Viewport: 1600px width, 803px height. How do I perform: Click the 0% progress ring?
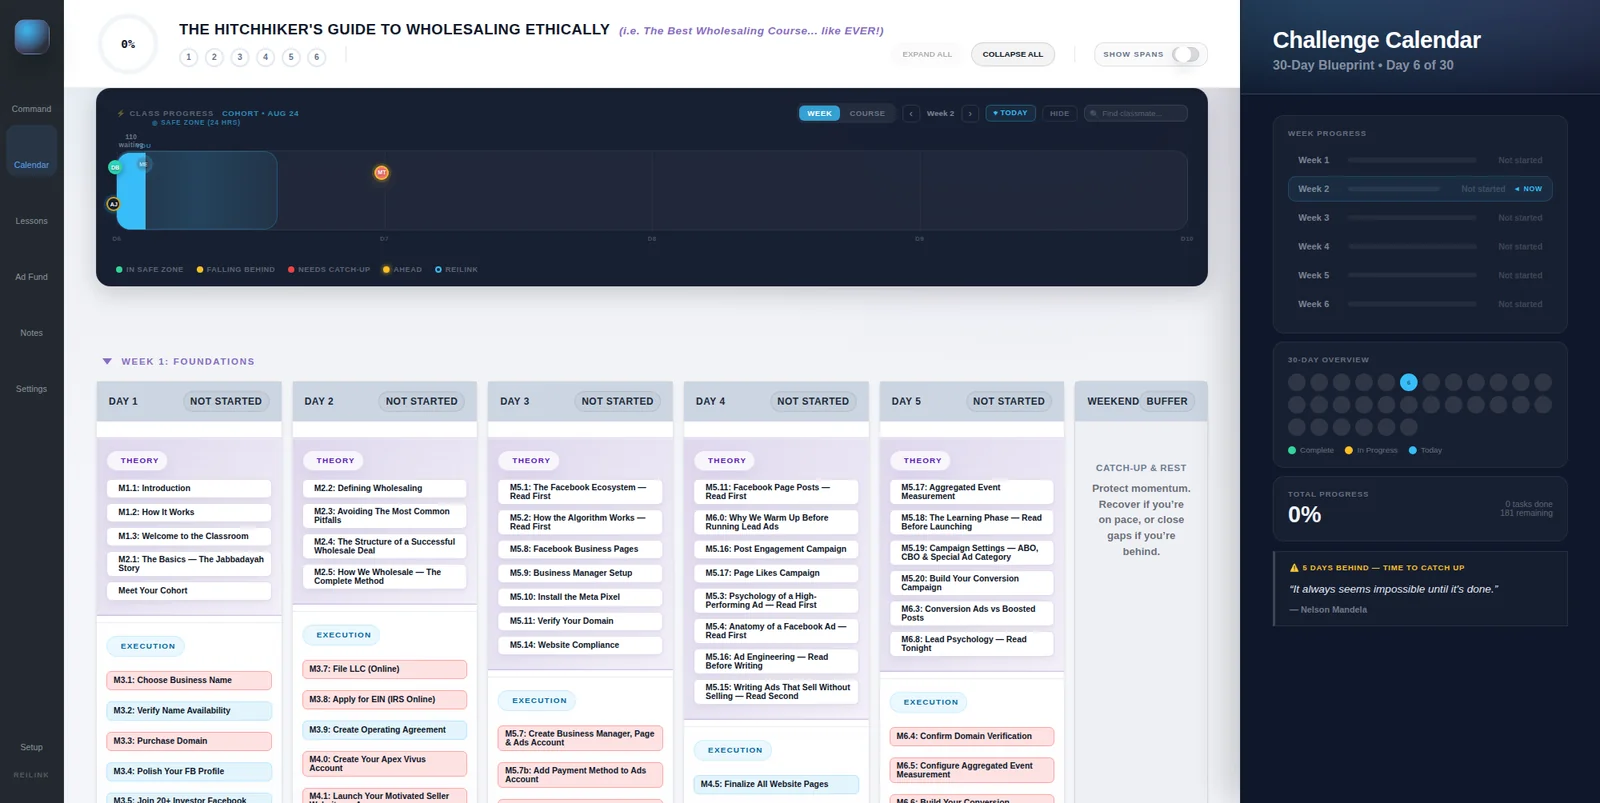click(128, 44)
